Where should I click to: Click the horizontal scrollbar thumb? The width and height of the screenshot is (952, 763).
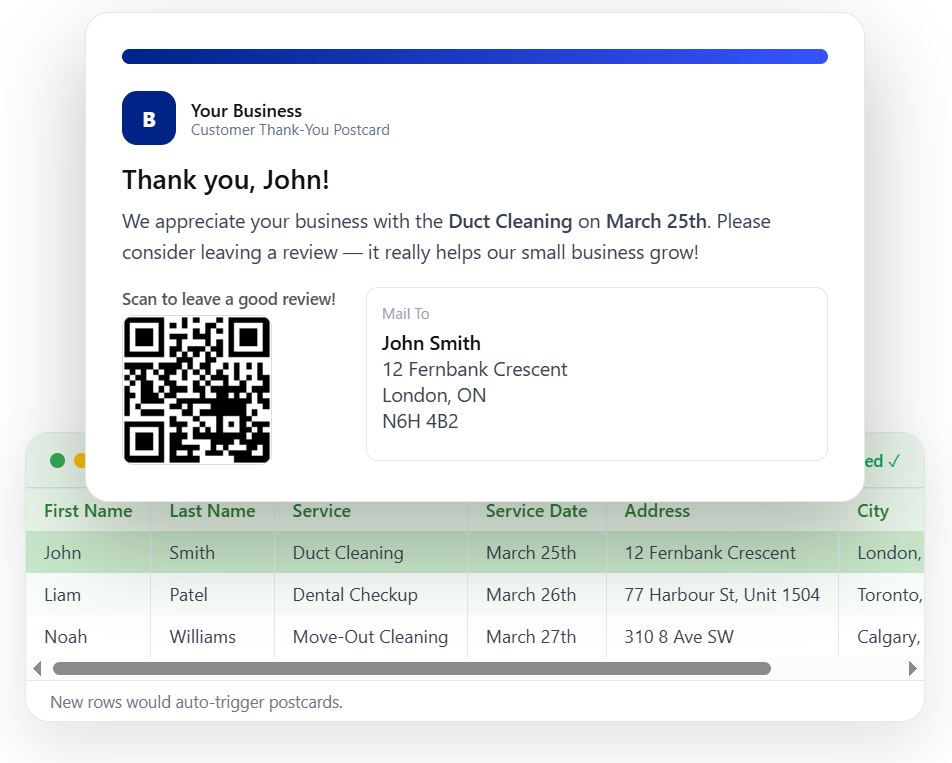coord(411,668)
